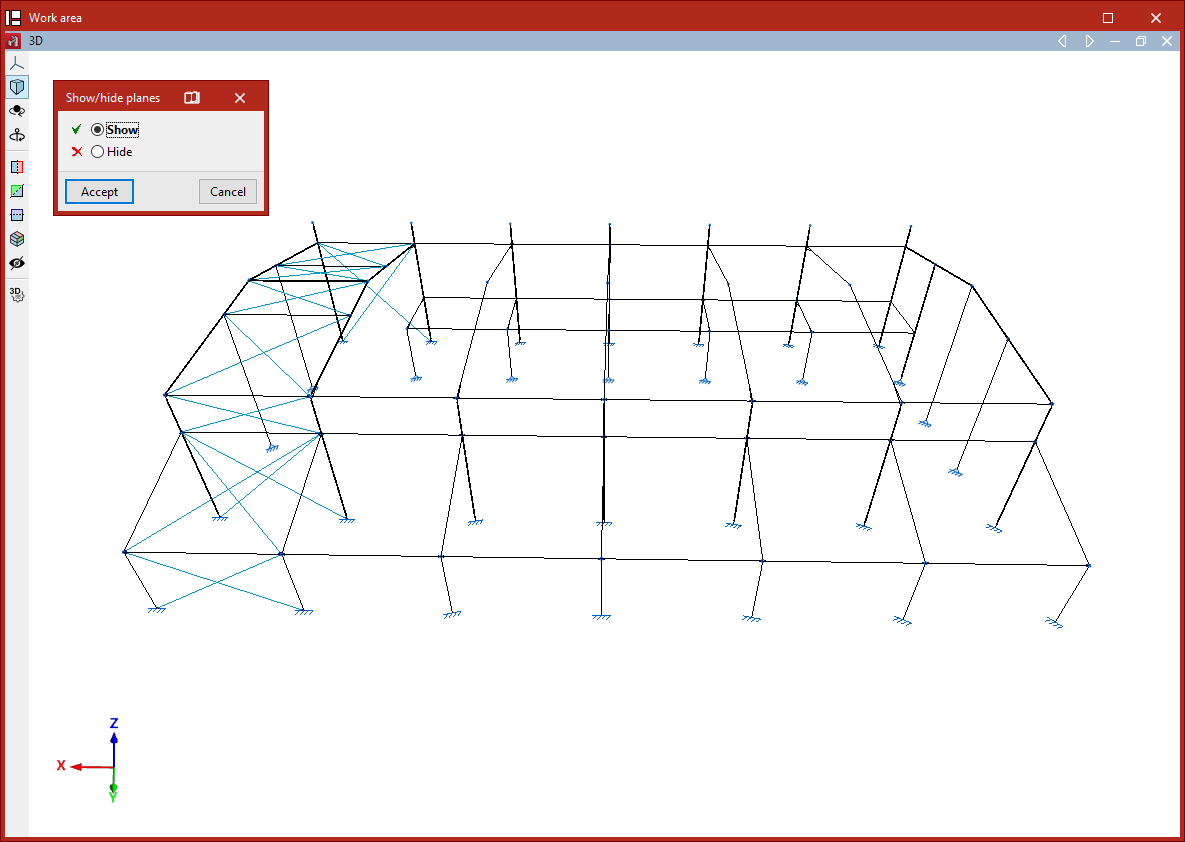The height and width of the screenshot is (842, 1185).
Task: Activate the rotate about vertical axis tool
Action: [x=17, y=135]
